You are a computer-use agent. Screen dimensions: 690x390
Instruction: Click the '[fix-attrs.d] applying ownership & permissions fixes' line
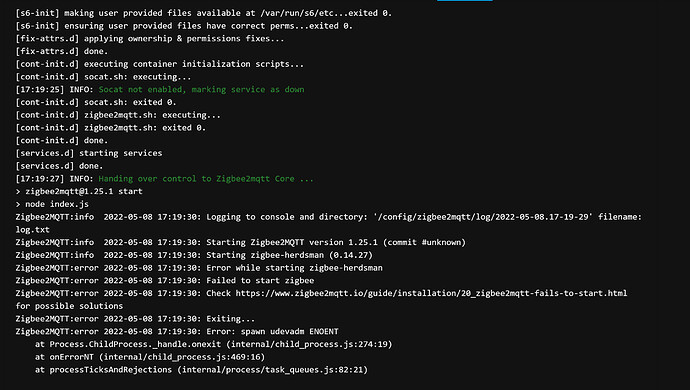point(150,39)
